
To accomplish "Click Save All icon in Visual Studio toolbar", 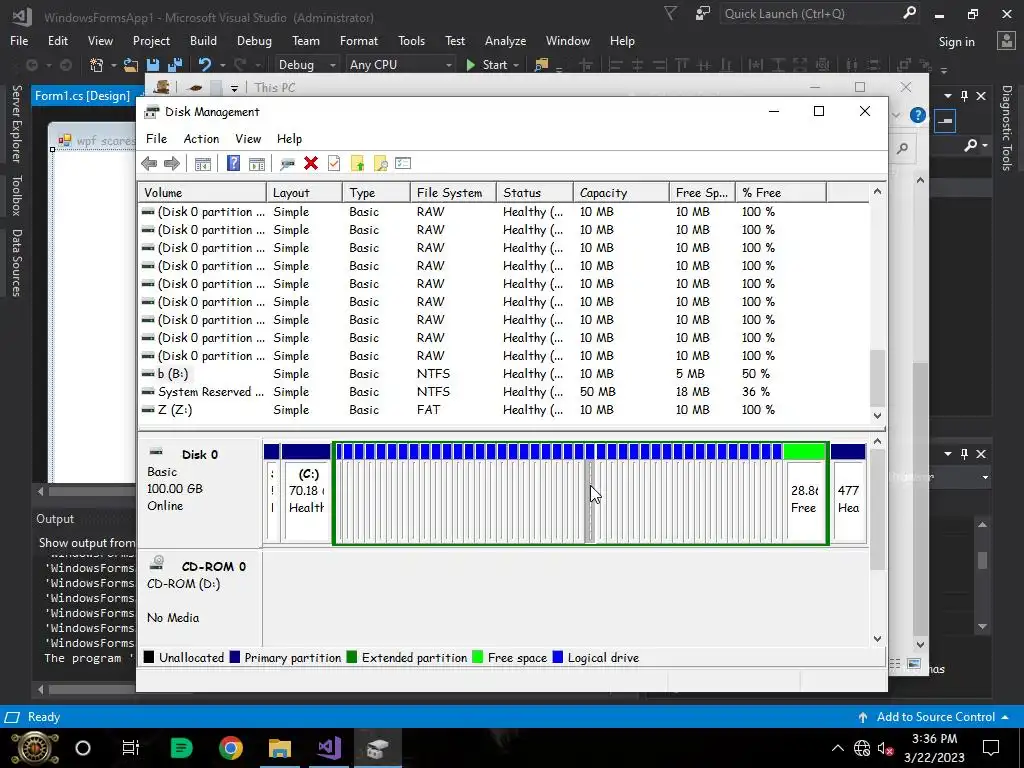I will [175, 65].
